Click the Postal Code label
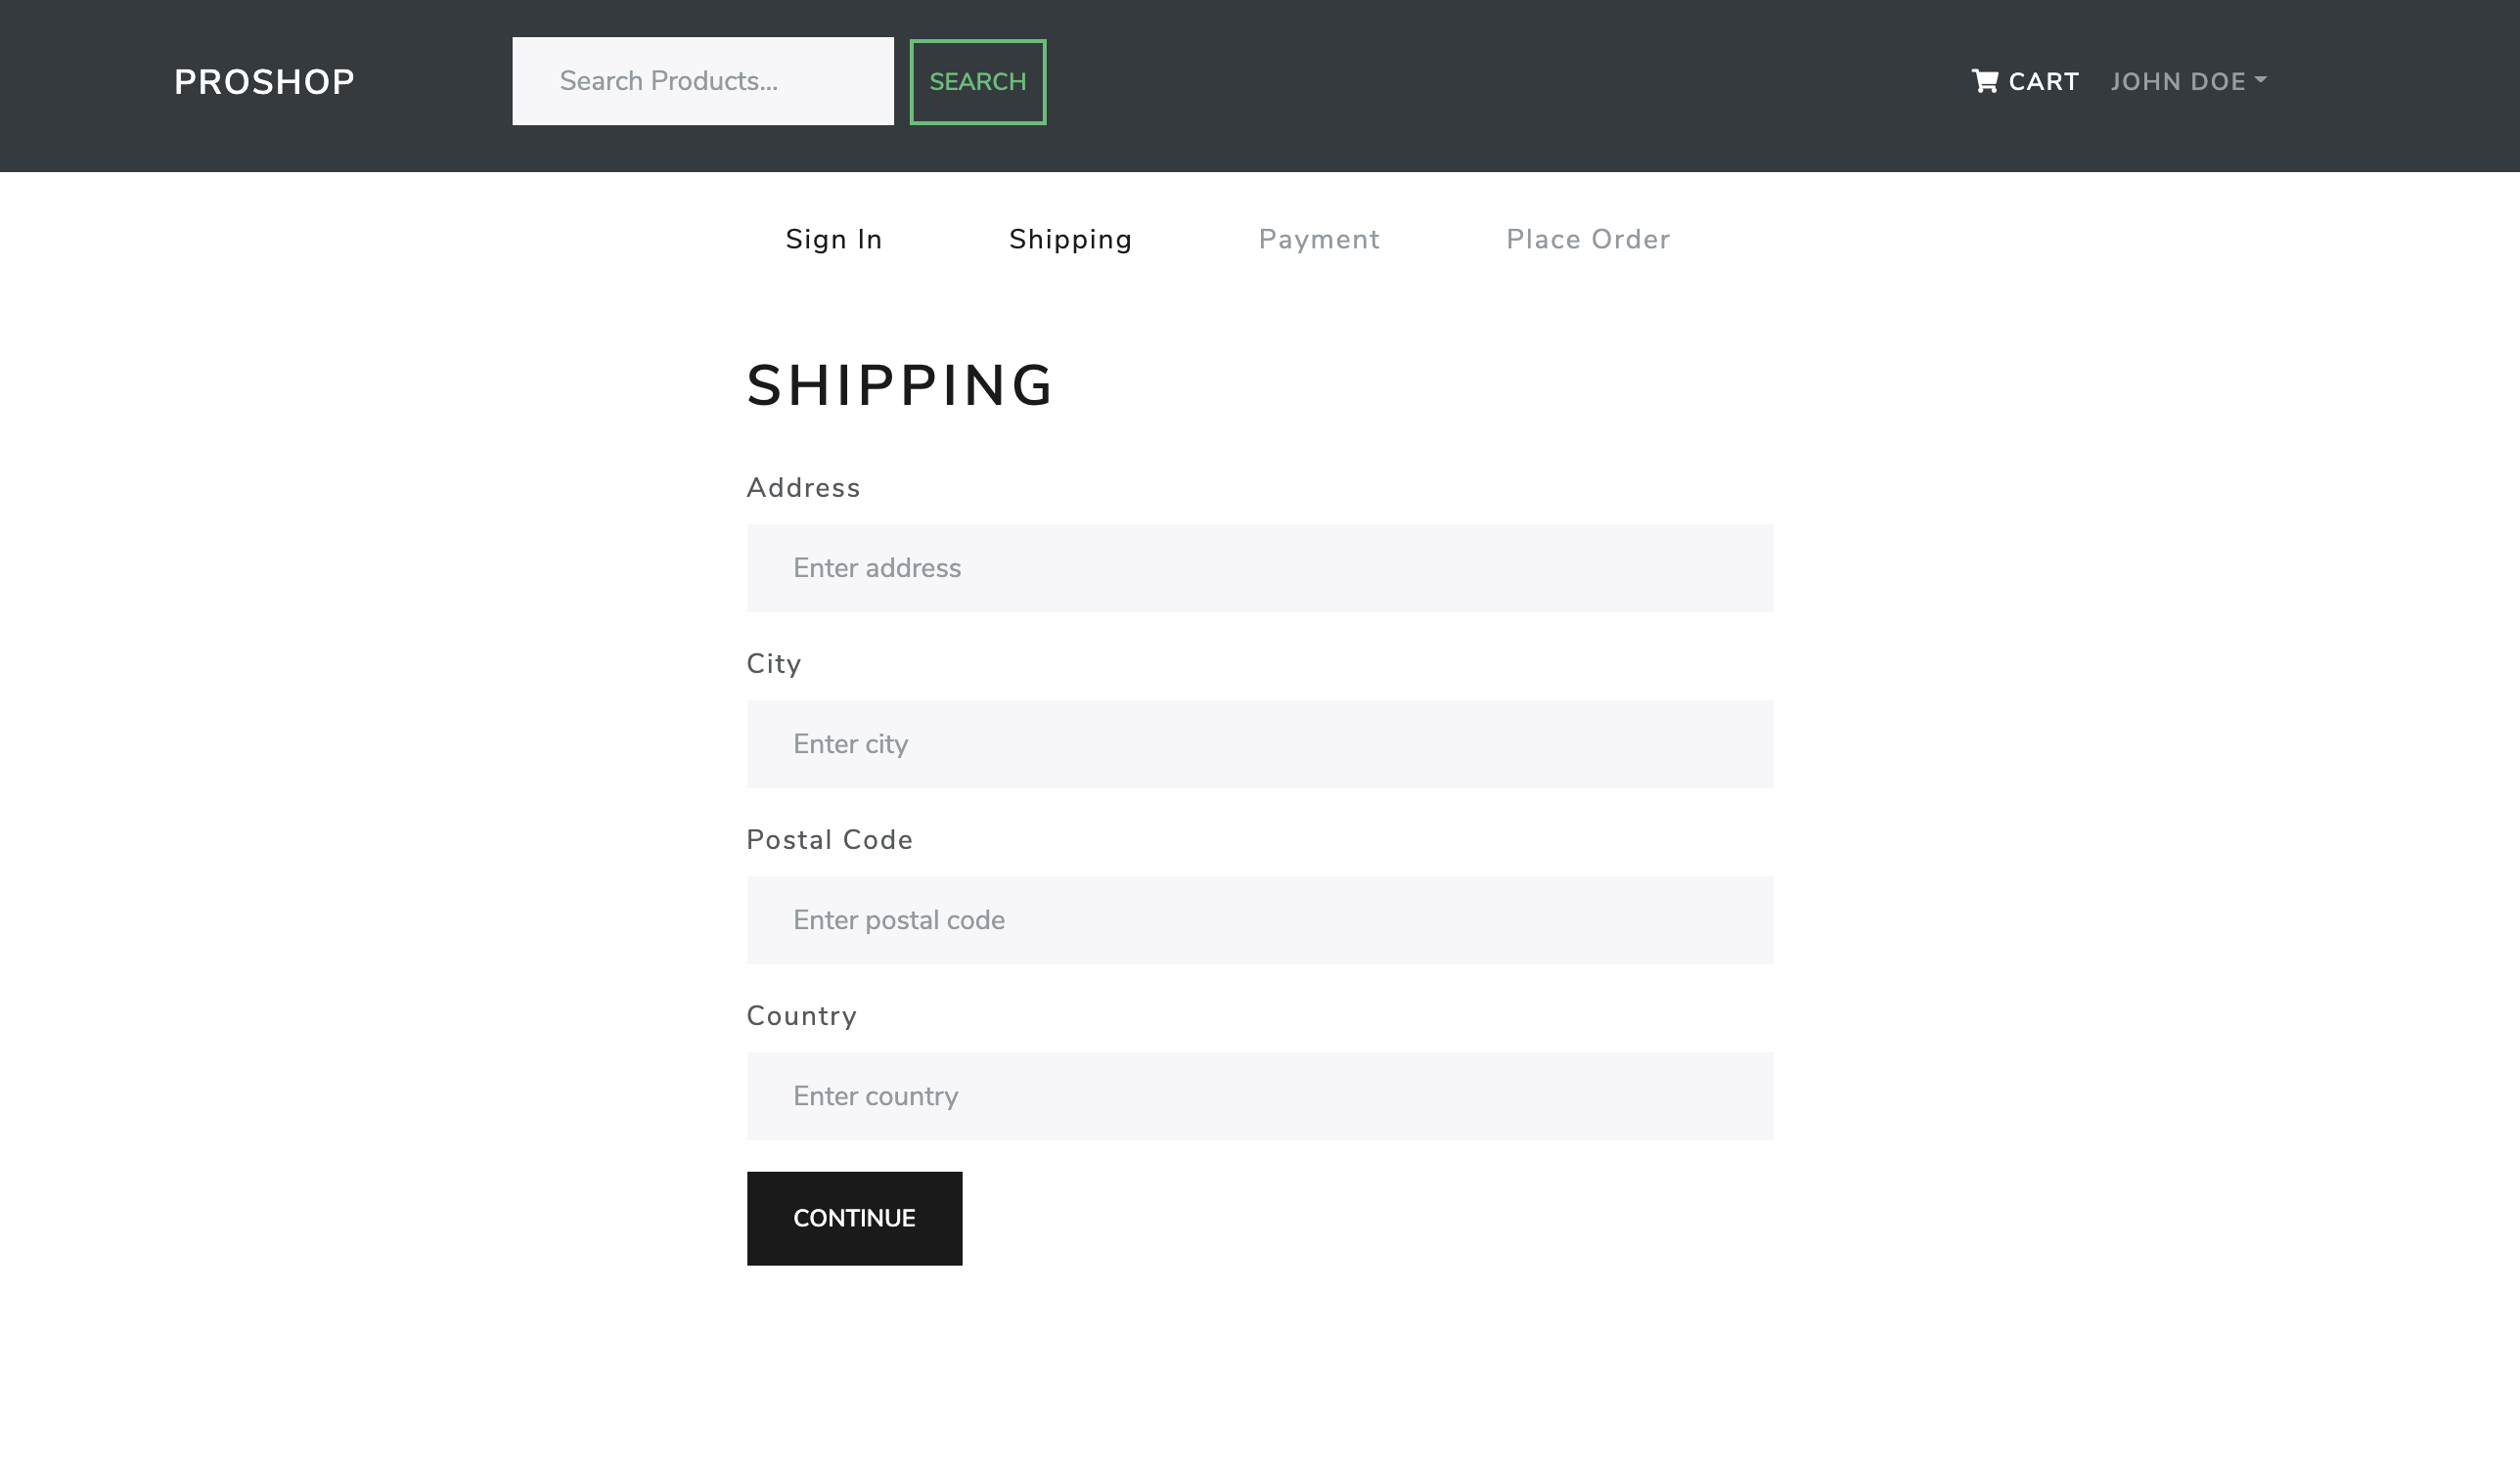Viewport: 2520px width, 1471px height. (829, 840)
